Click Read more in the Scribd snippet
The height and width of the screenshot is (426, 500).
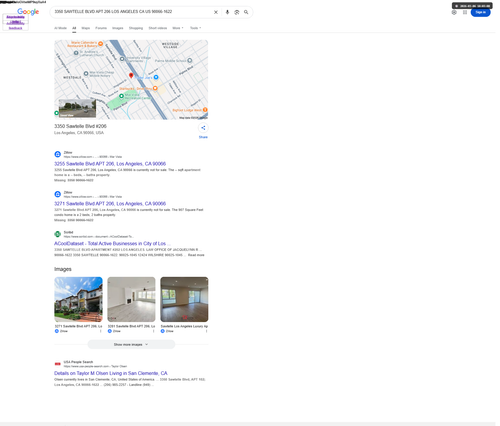point(196,255)
